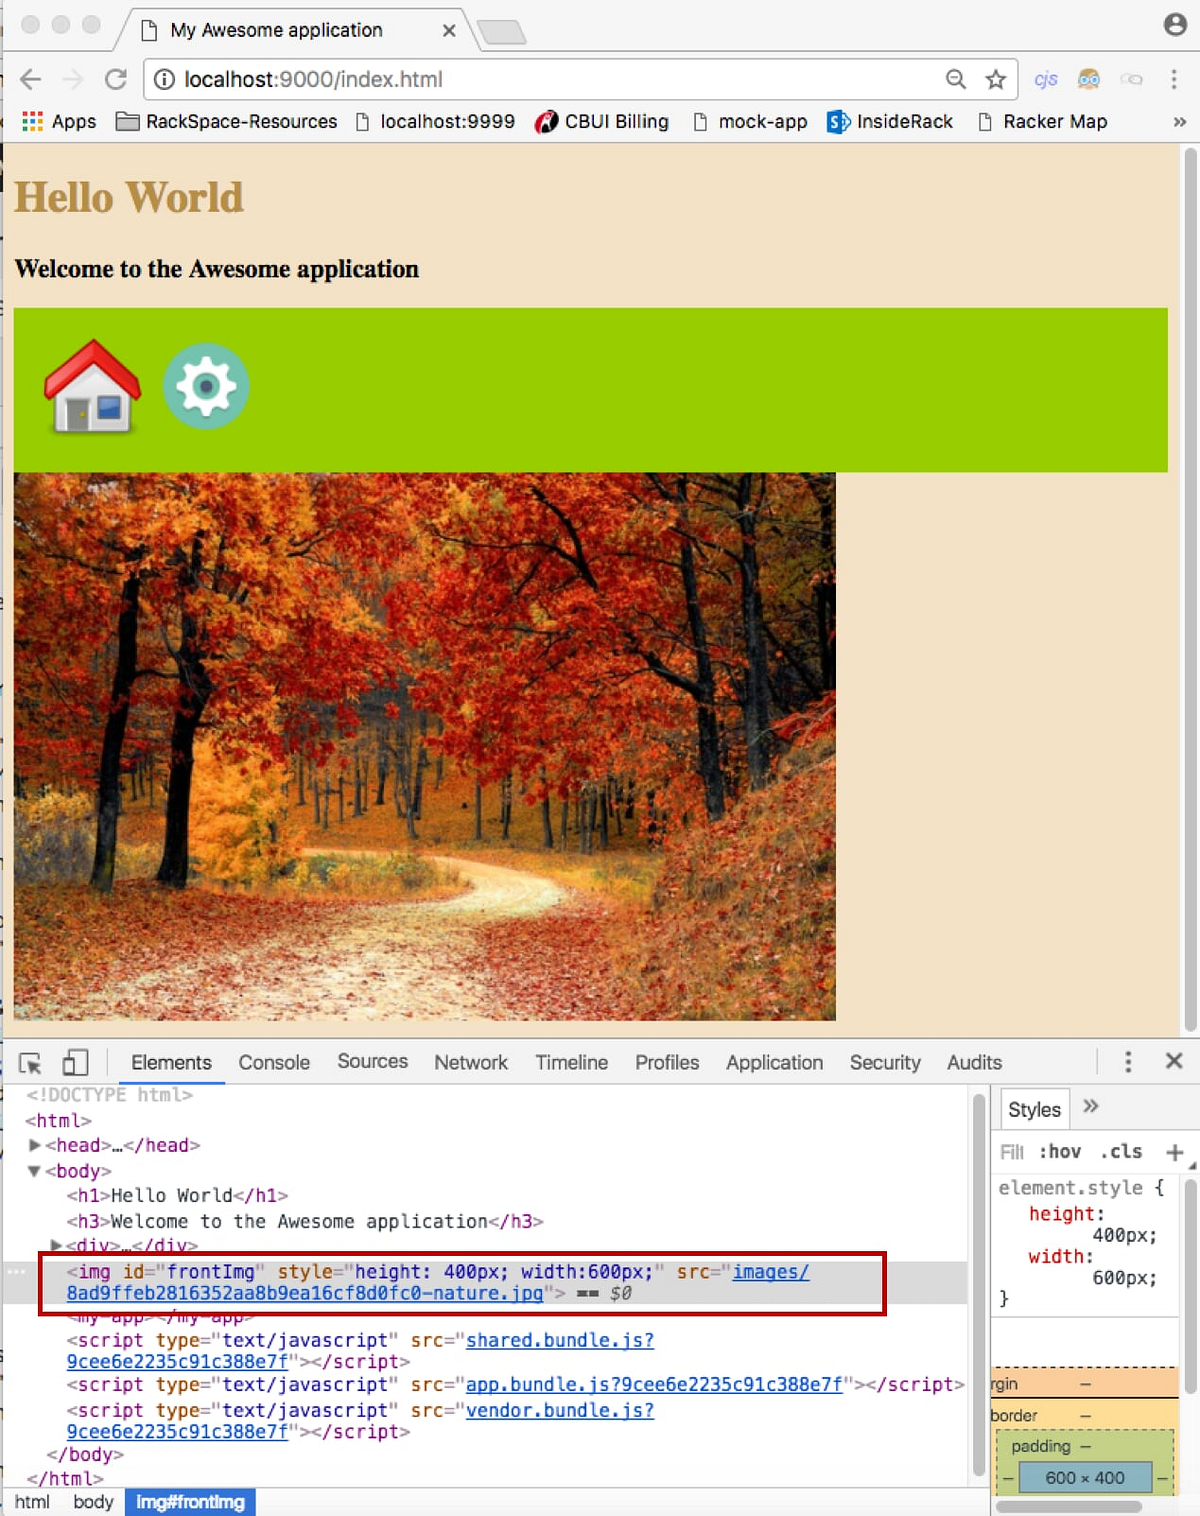1200x1516 pixels.
Task: Click the teal gear icon on the page
Action: 205,387
